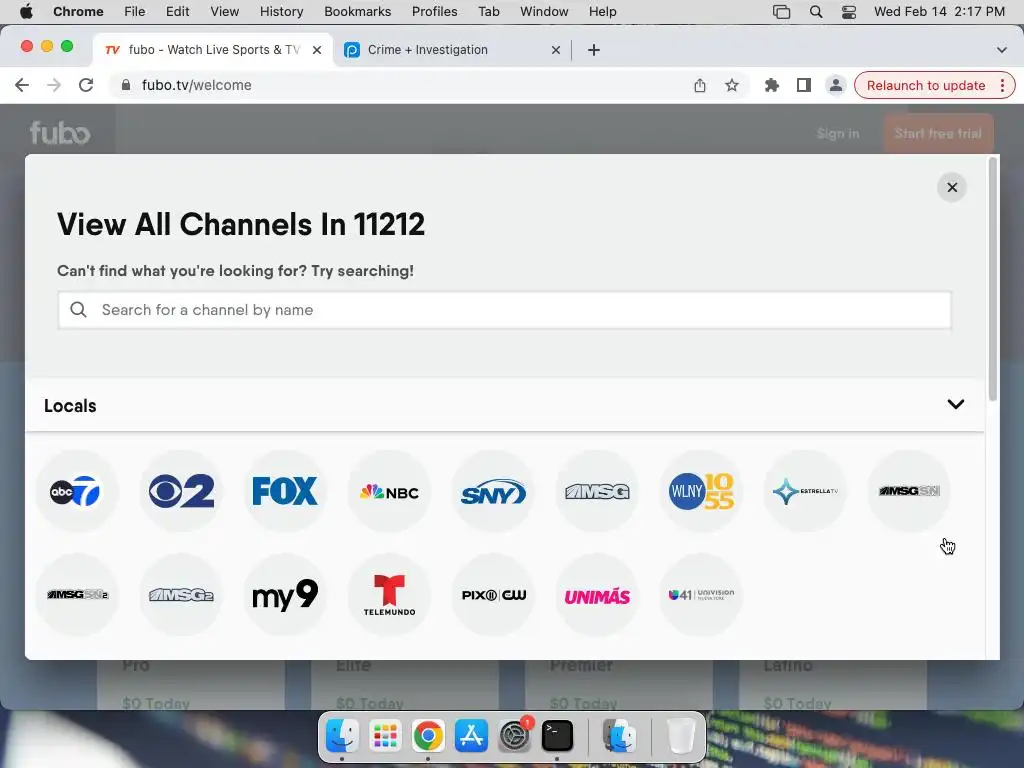
Task: Close the View All Channels dialog
Action: pos(952,187)
